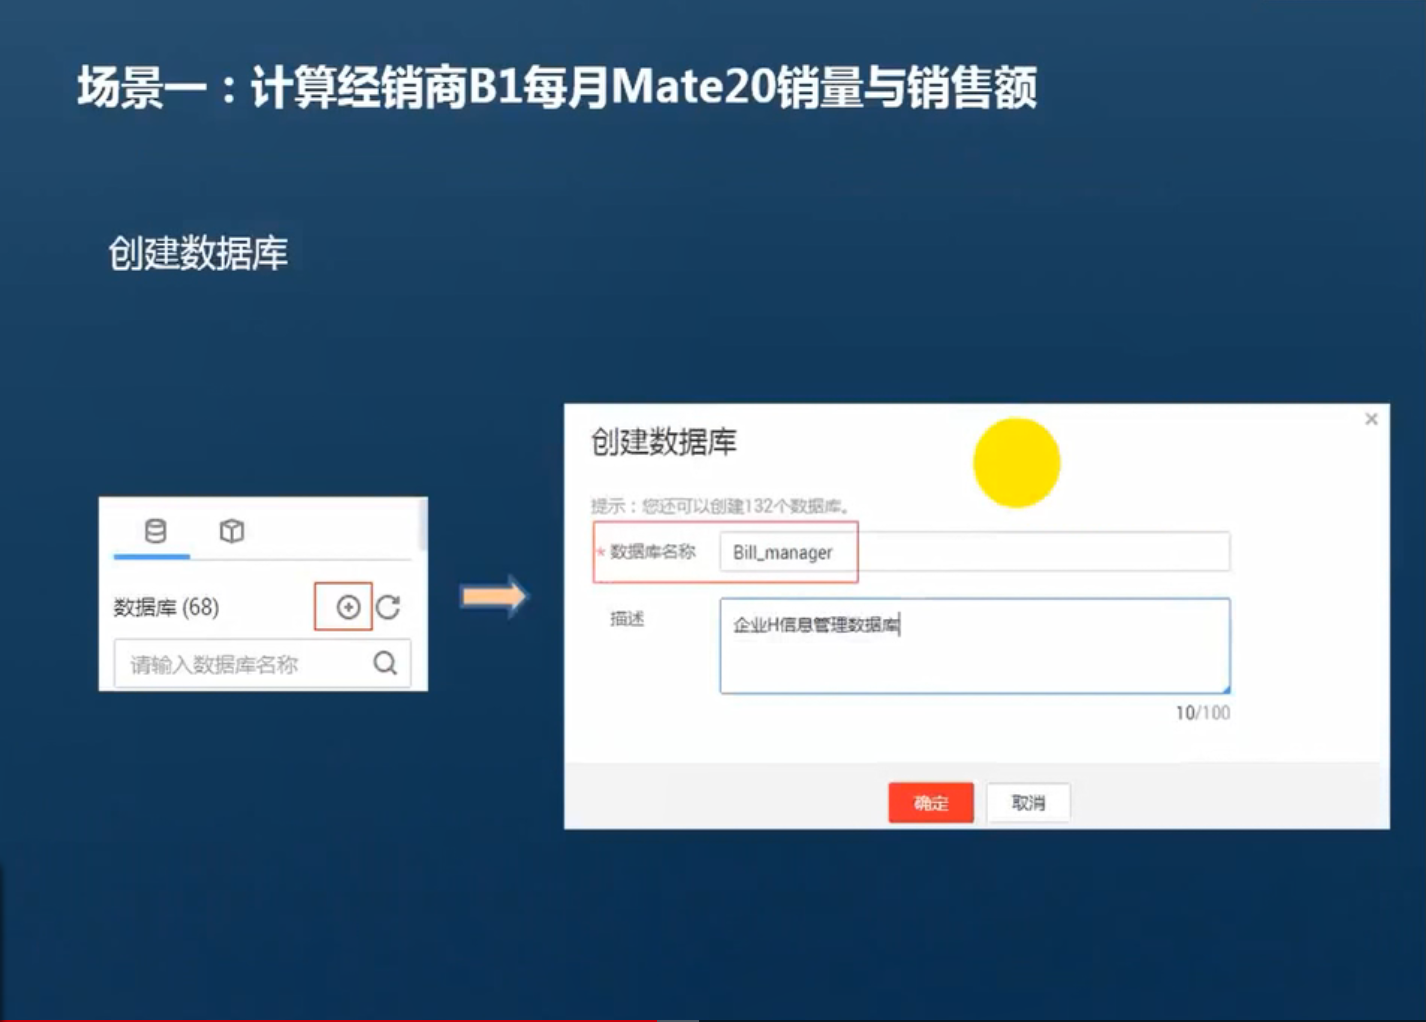1426x1022 pixels.
Task: Click the 创建数据库 dialog title
Action: (x=664, y=442)
